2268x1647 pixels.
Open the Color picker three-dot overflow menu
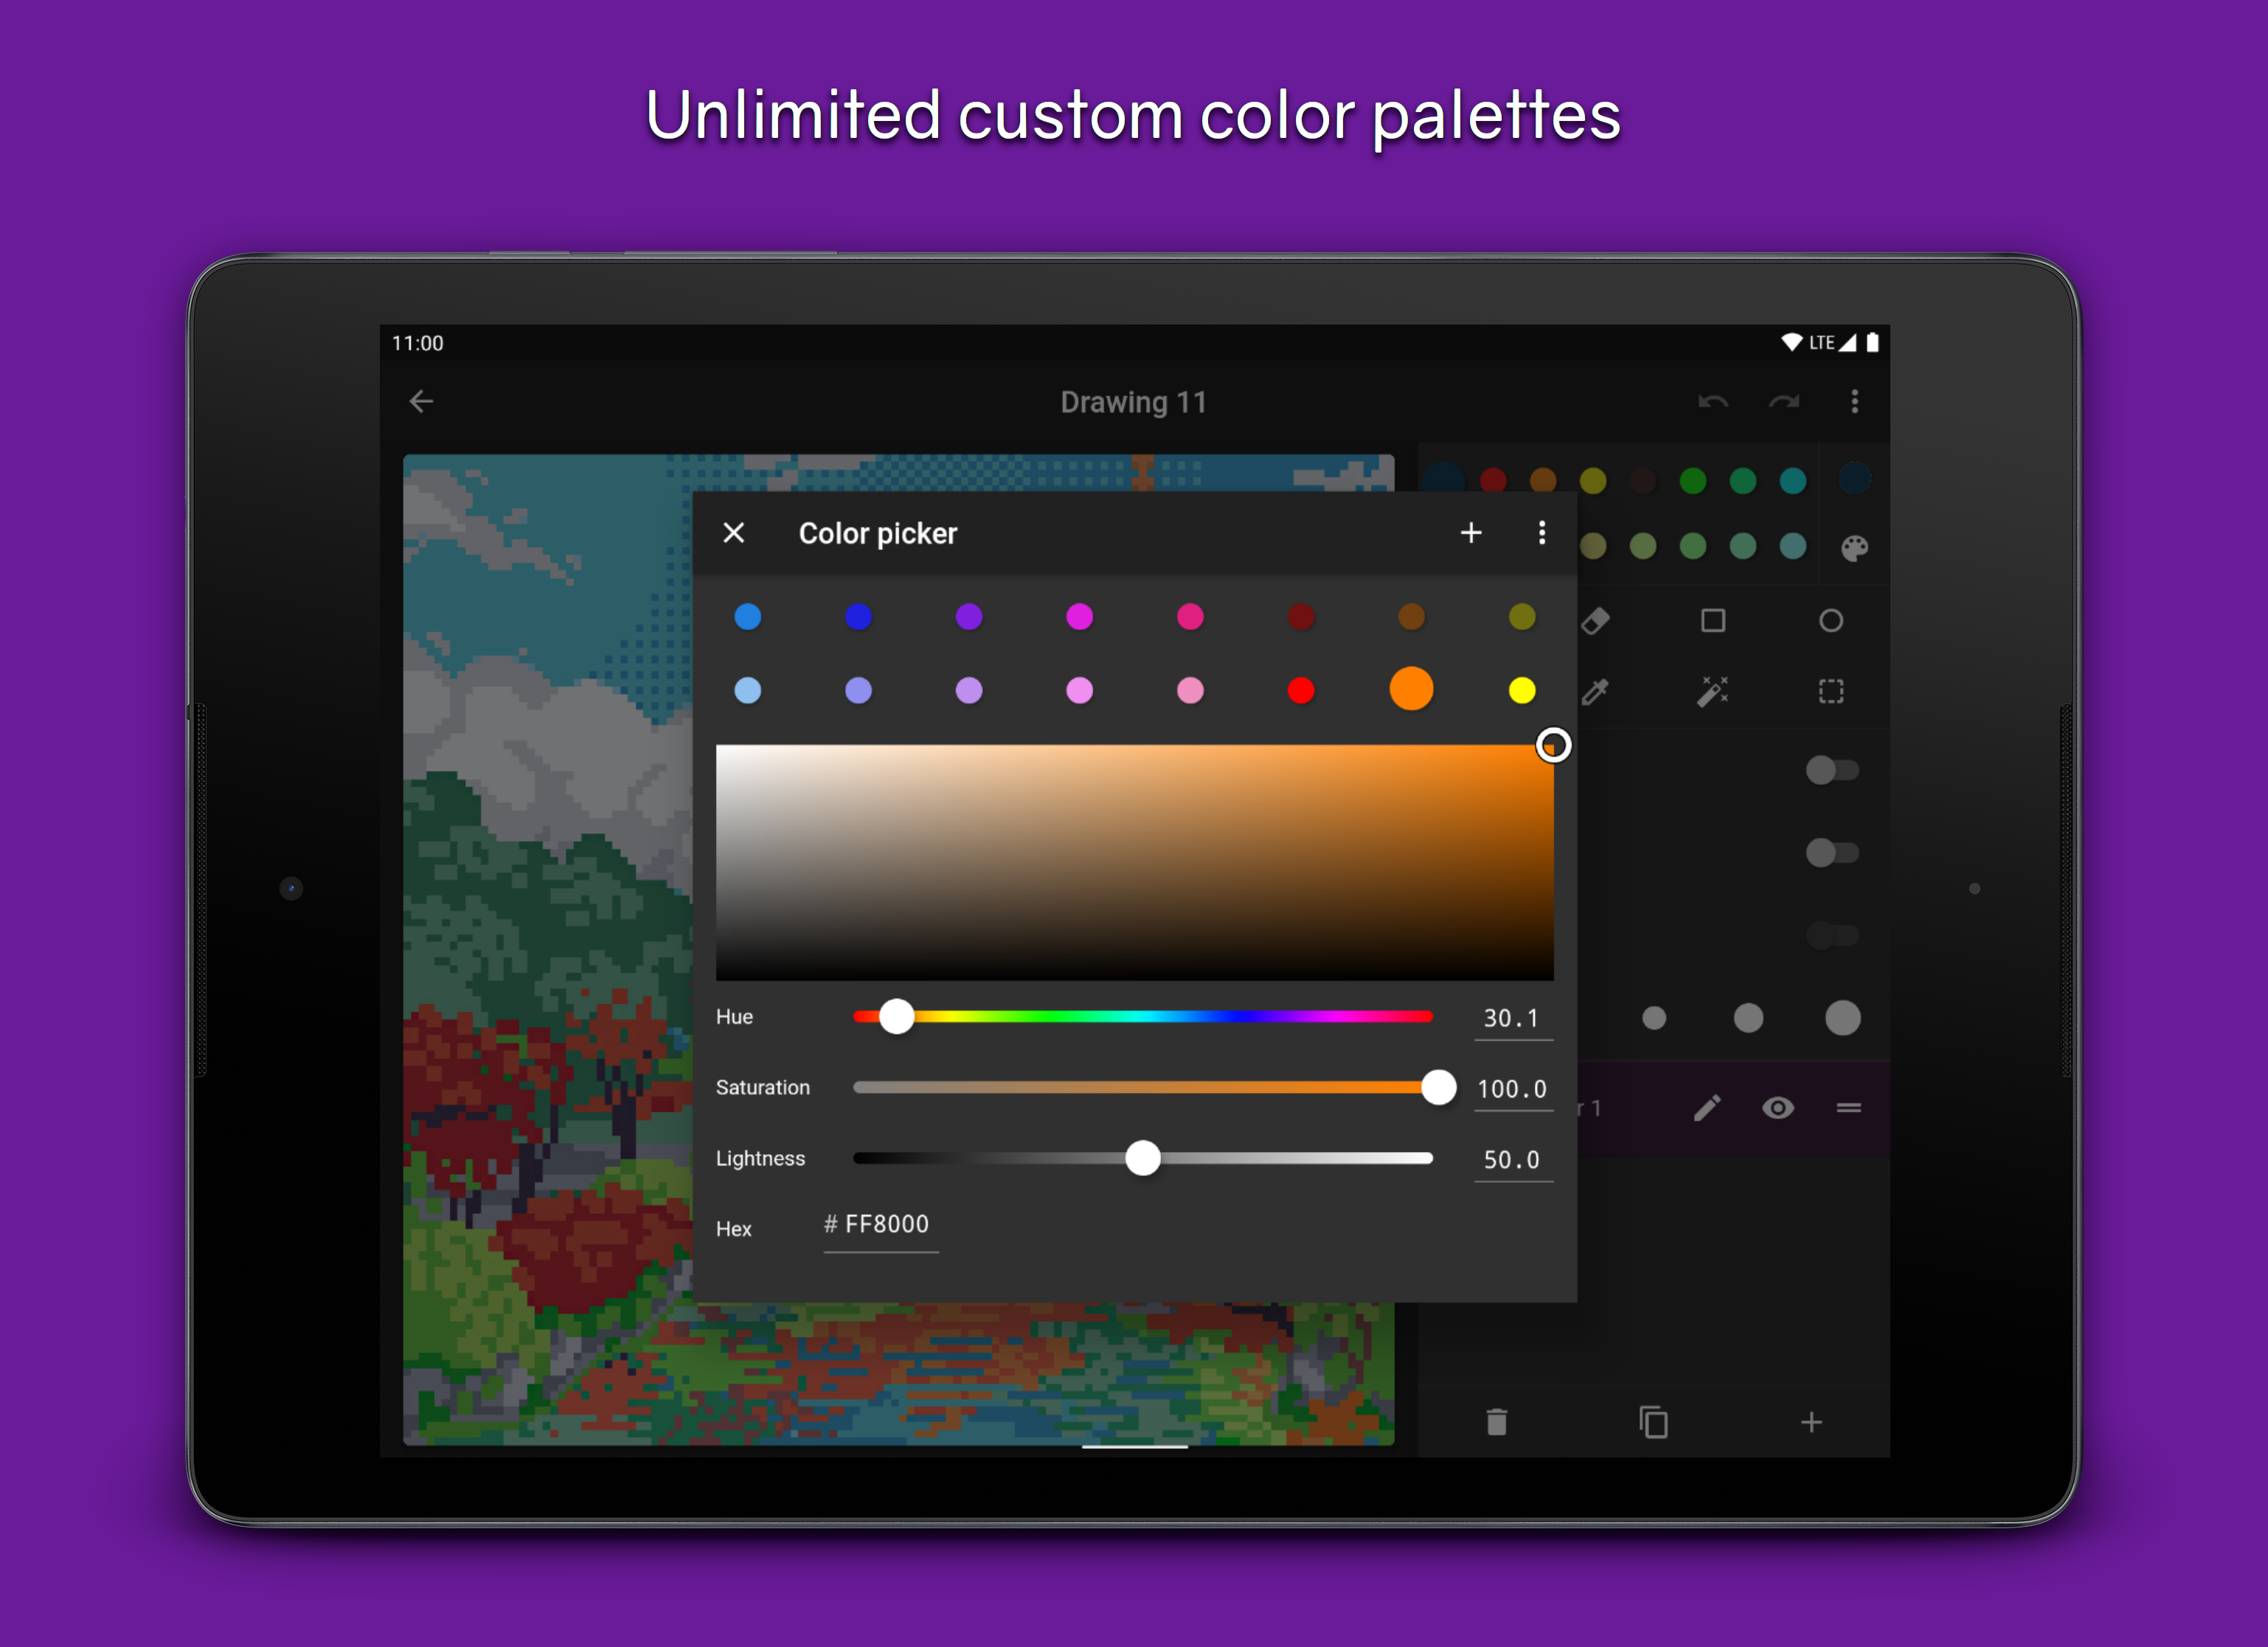click(x=1541, y=533)
